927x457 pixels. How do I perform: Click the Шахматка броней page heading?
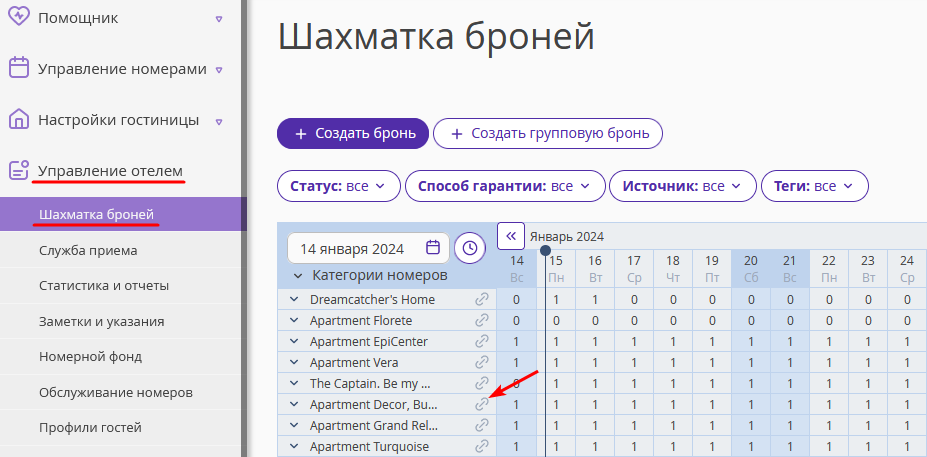(x=436, y=38)
